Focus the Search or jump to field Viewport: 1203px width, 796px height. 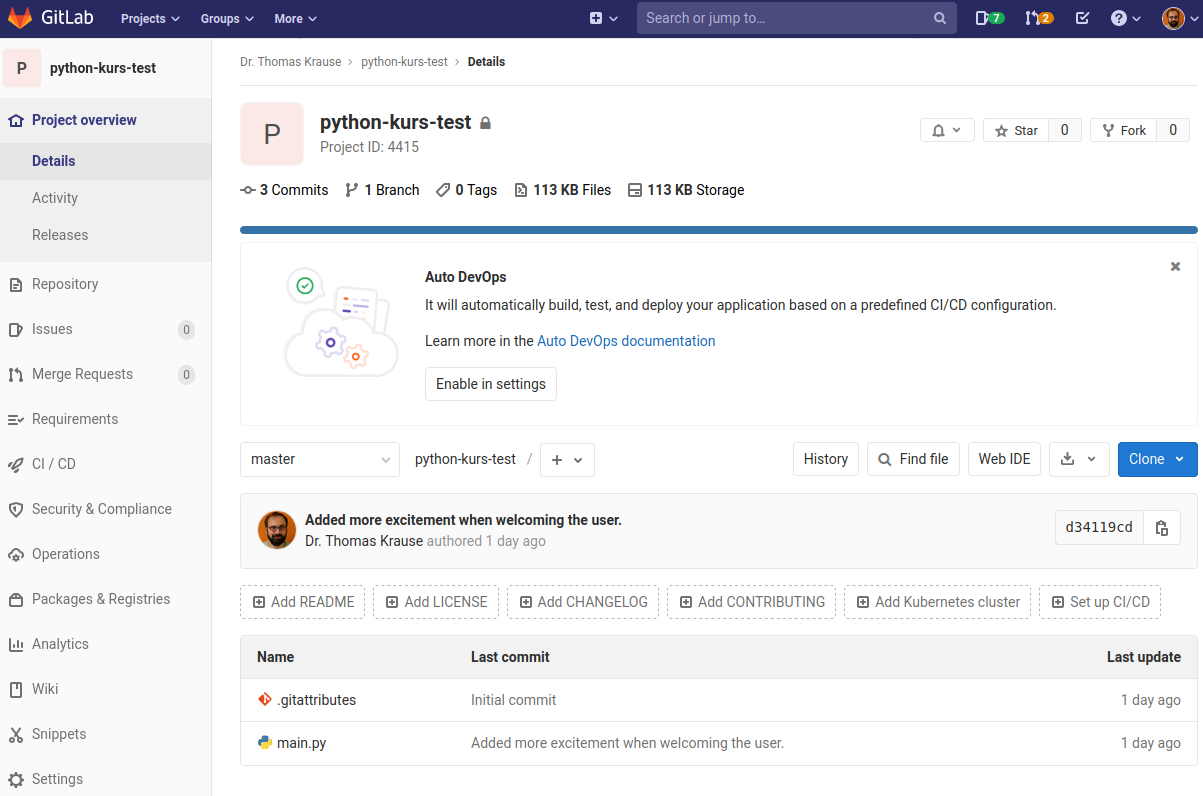[795, 18]
